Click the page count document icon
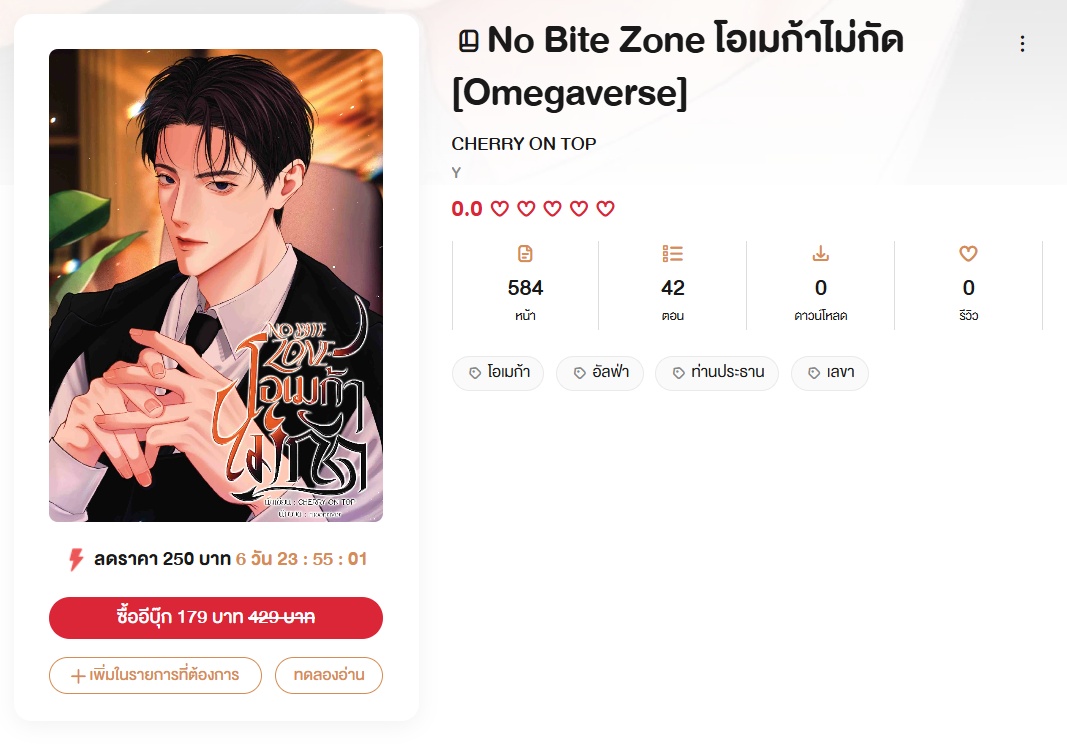This screenshot has width=1067, height=746. [x=525, y=254]
